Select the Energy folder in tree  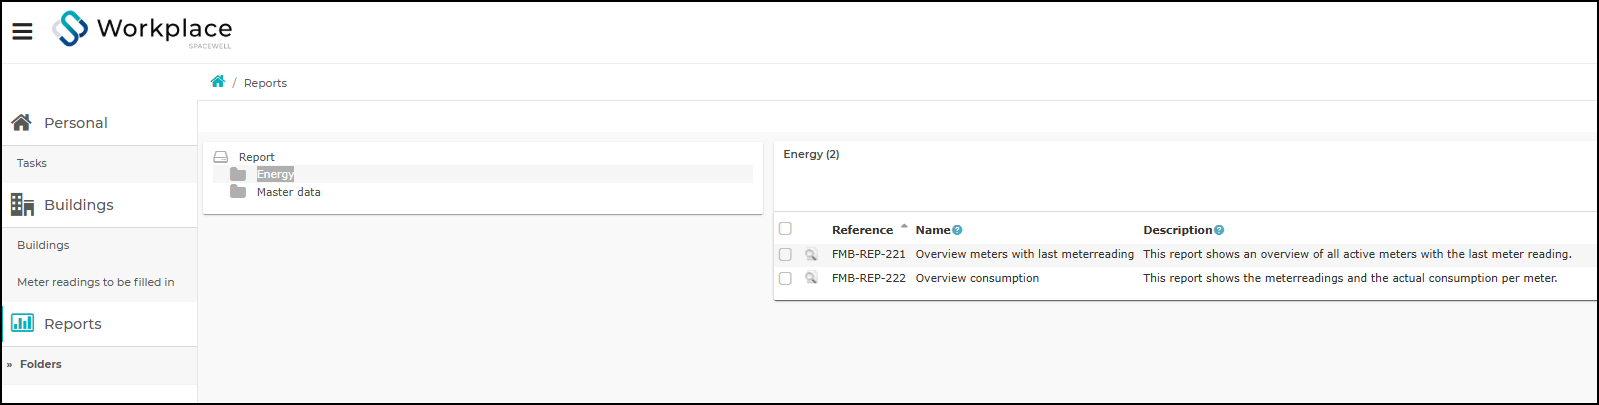(275, 174)
